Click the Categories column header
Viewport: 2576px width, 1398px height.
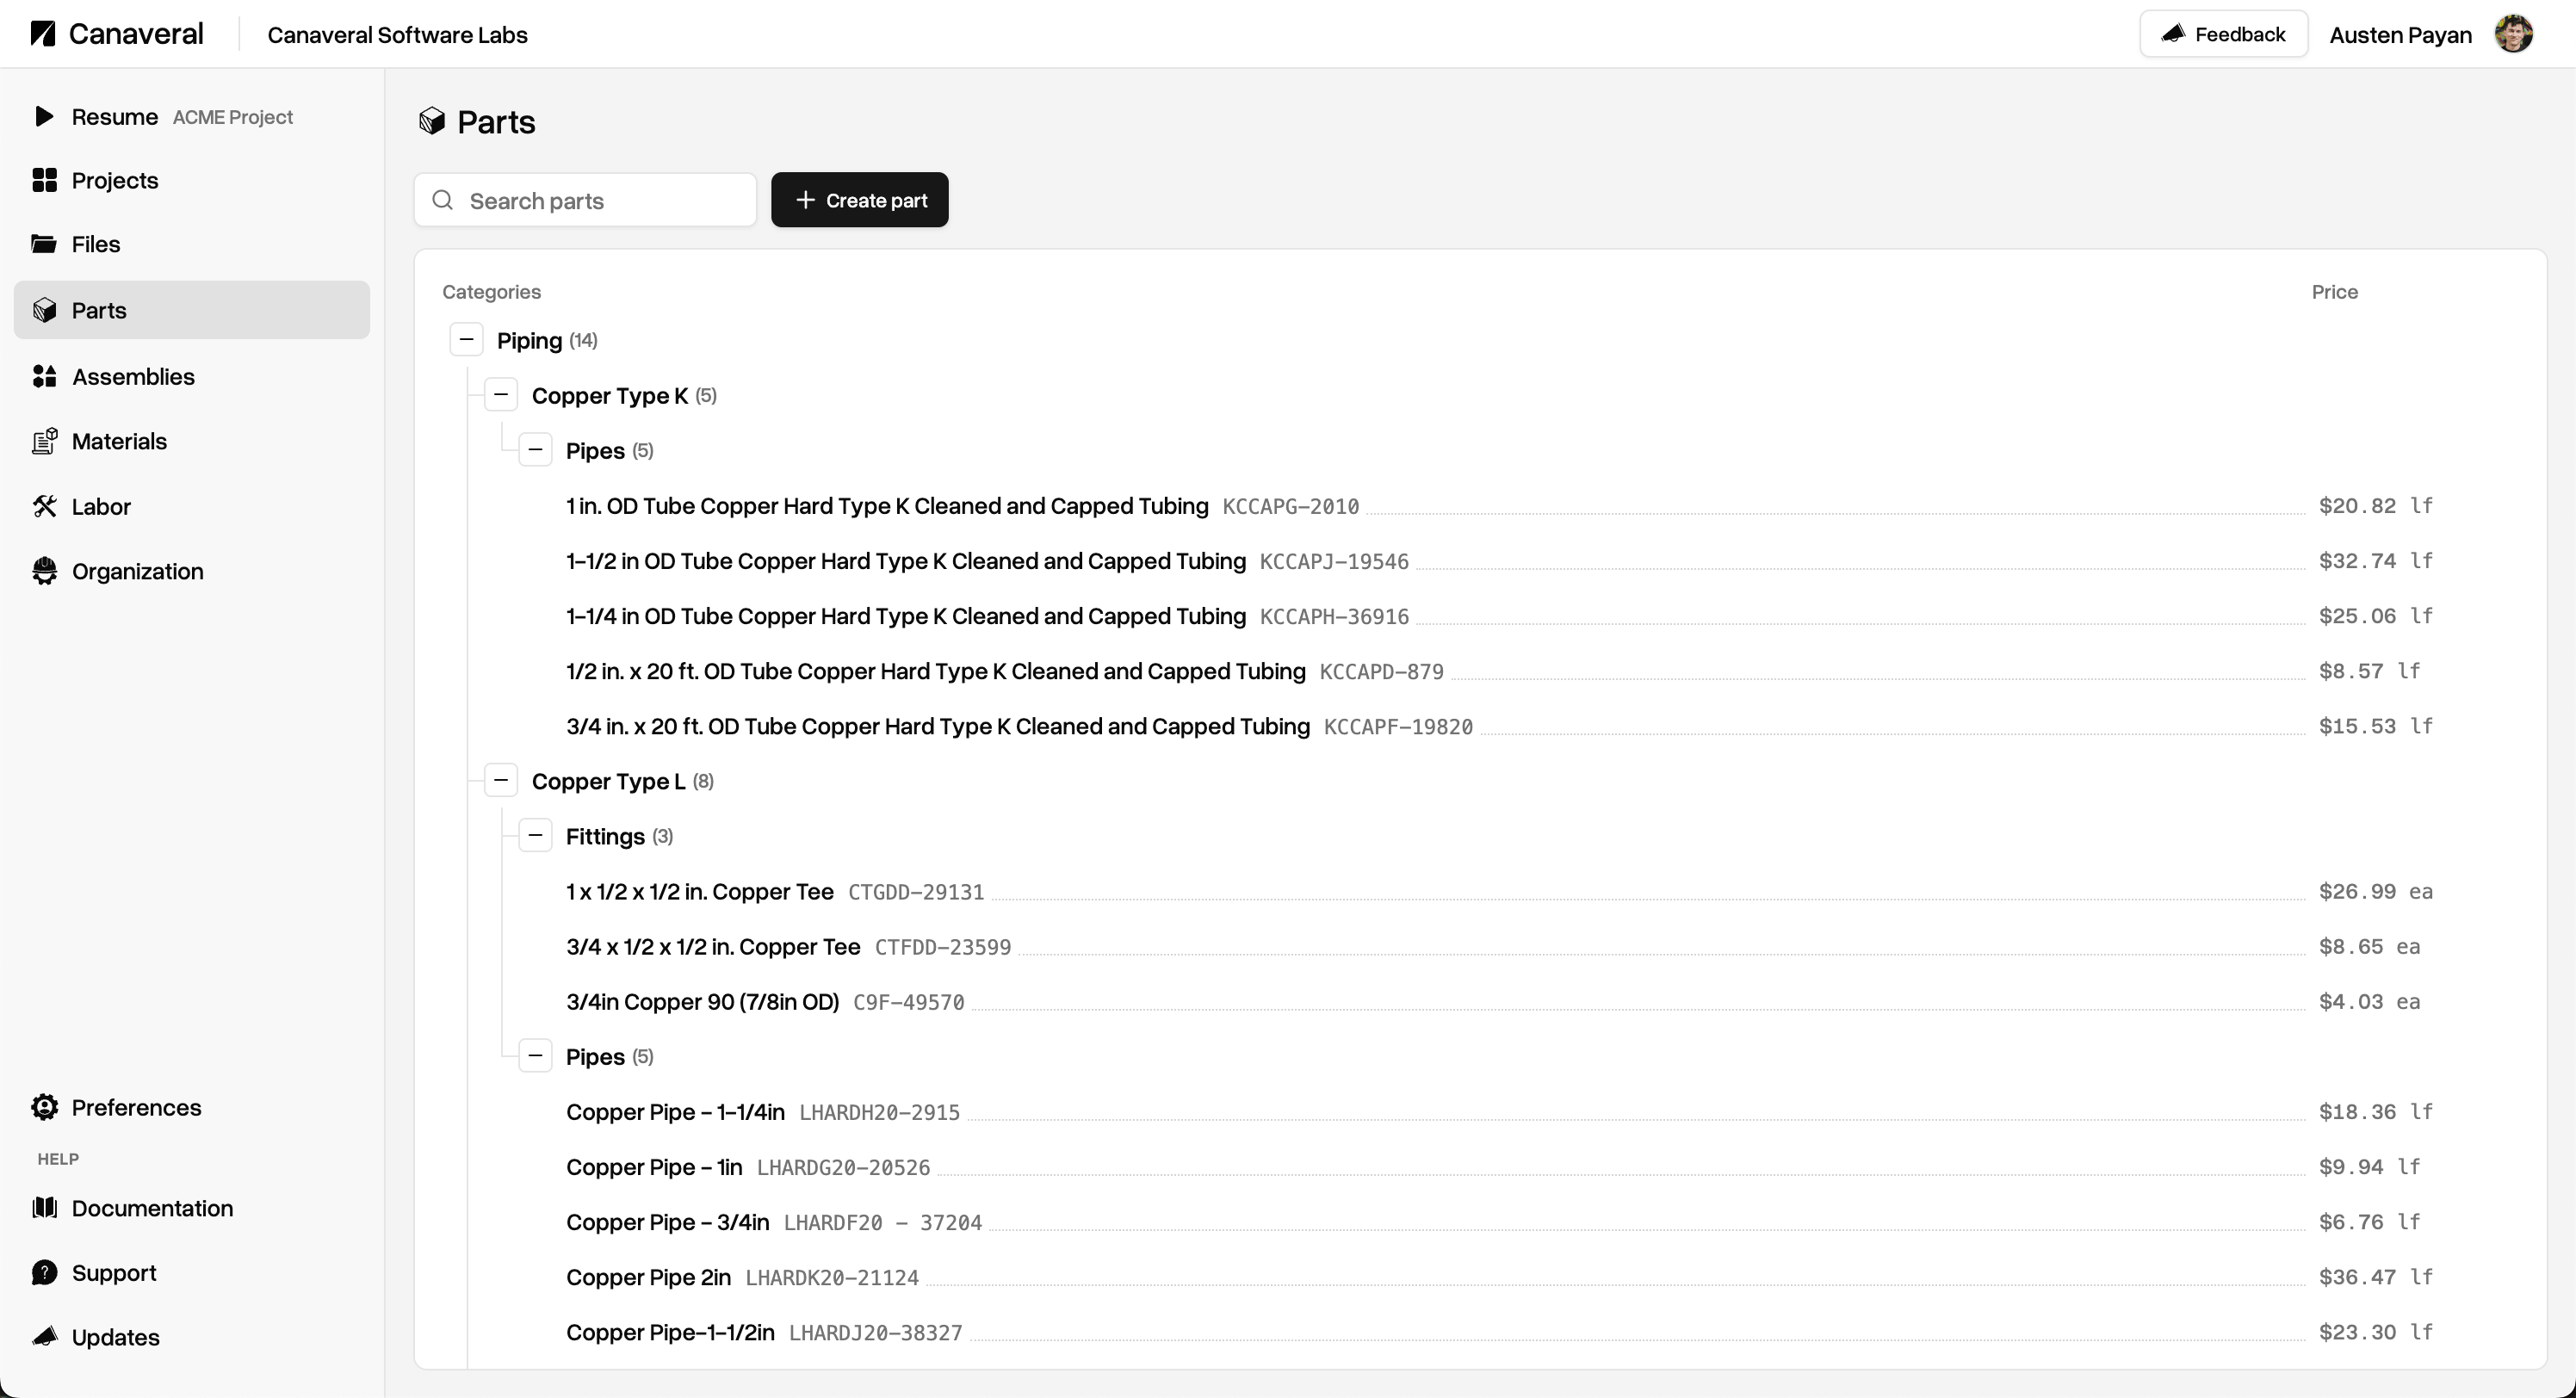491,292
